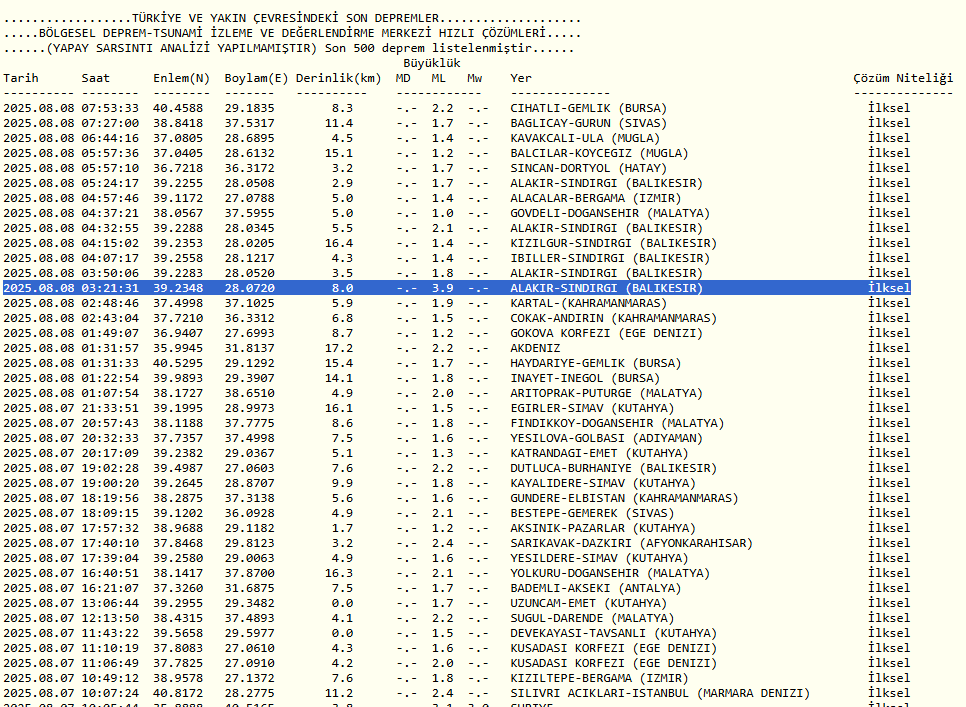Click the İlksel label on the first row
Viewport: 966px width, 707px height.
[888, 108]
